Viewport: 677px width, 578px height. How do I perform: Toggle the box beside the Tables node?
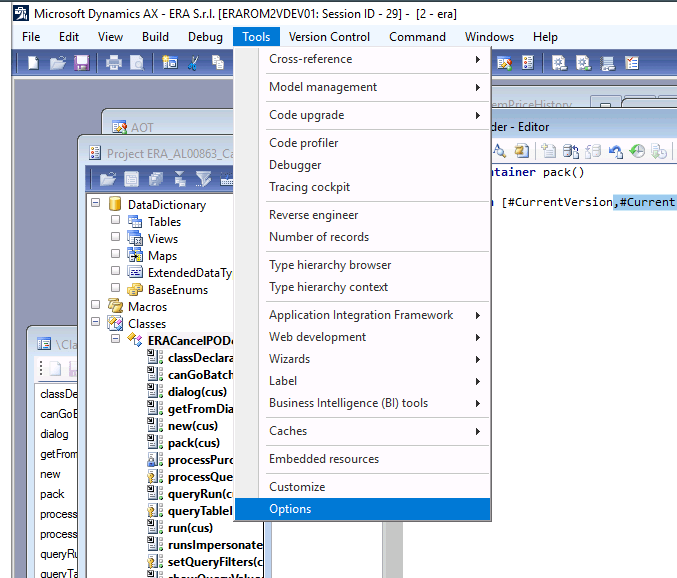tap(116, 221)
